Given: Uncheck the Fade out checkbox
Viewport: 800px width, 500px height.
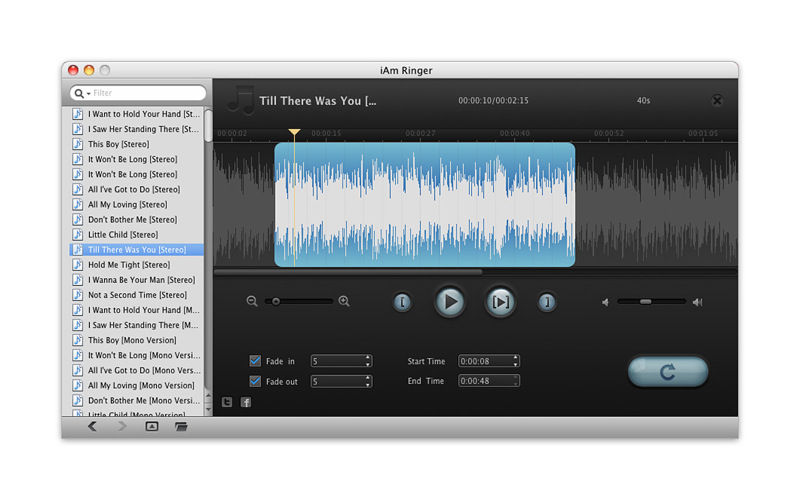Looking at the screenshot, I should tap(255, 381).
